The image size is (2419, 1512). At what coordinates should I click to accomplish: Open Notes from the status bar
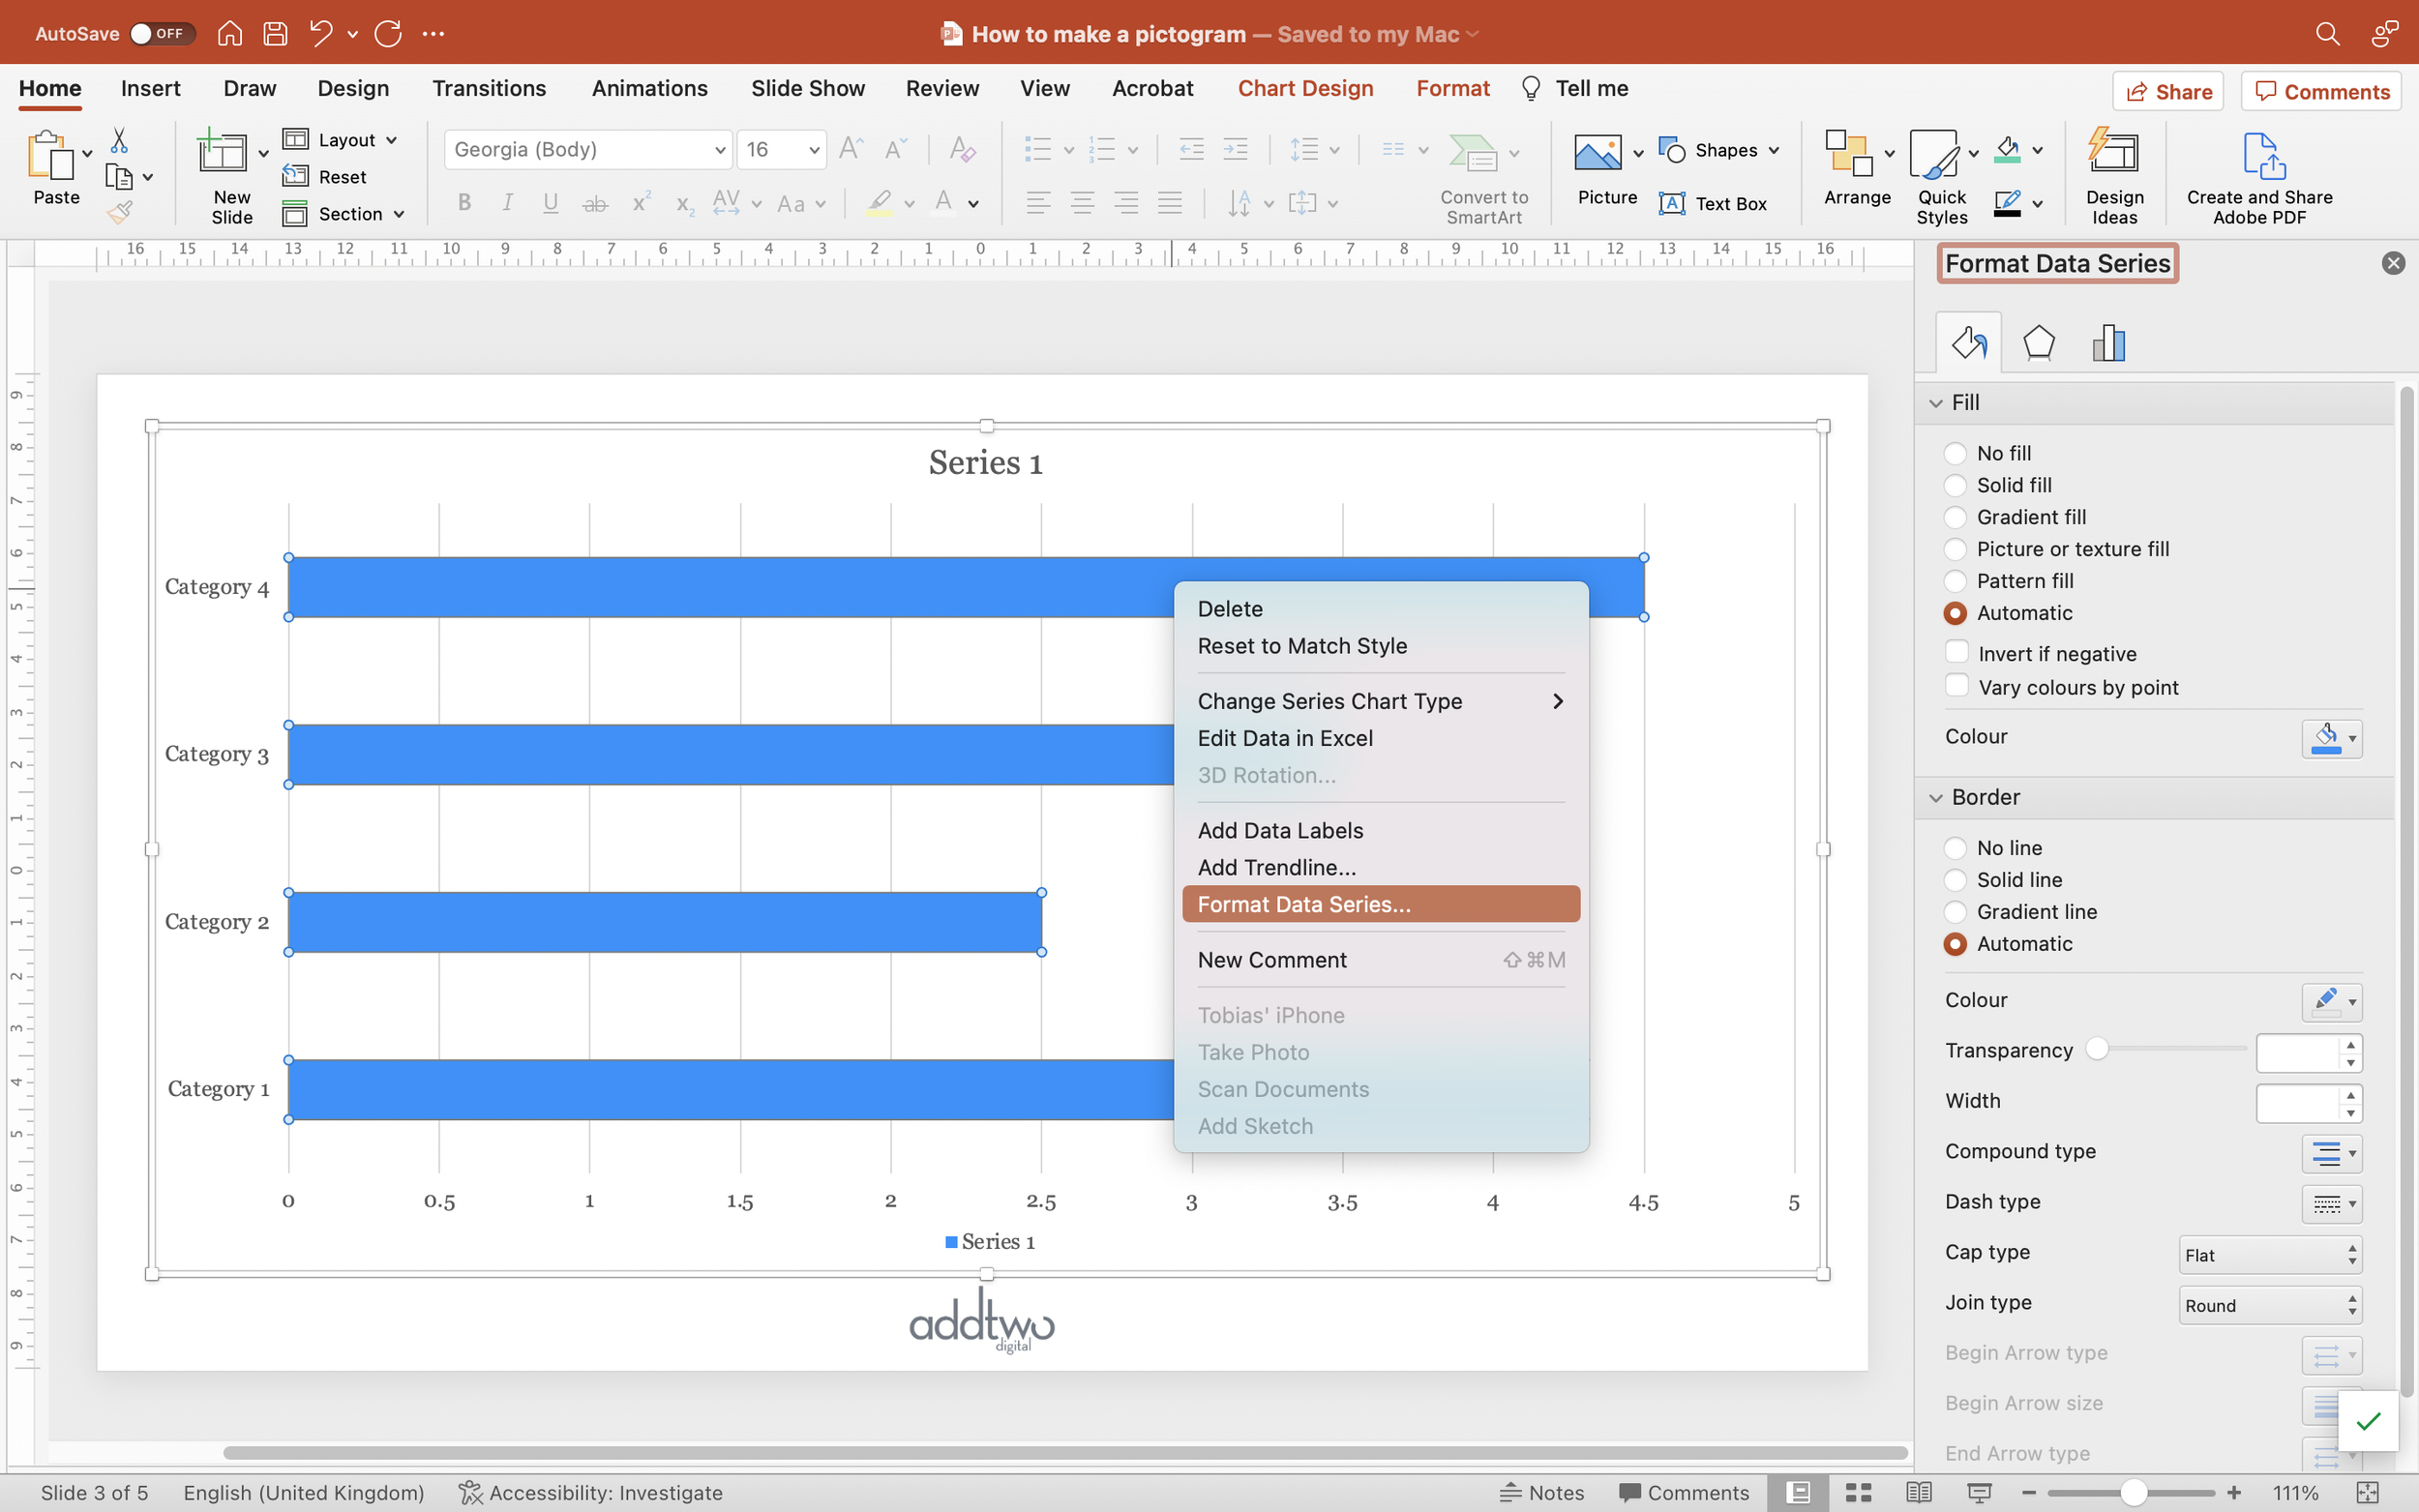click(1542, 1492)
